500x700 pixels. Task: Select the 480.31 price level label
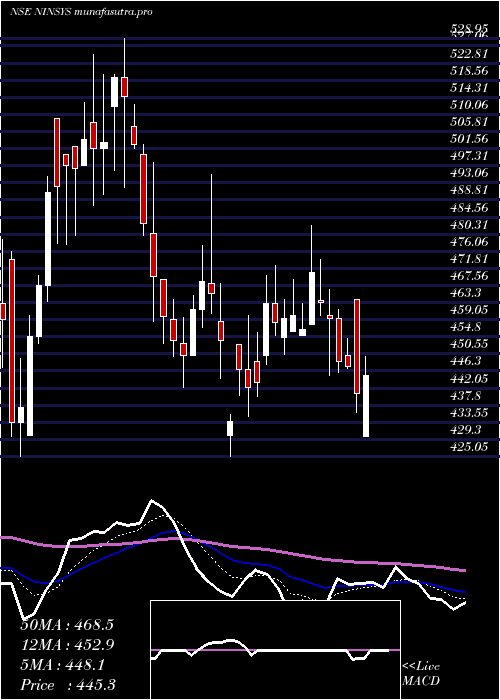pyautogui.click(x=468, y=225)
